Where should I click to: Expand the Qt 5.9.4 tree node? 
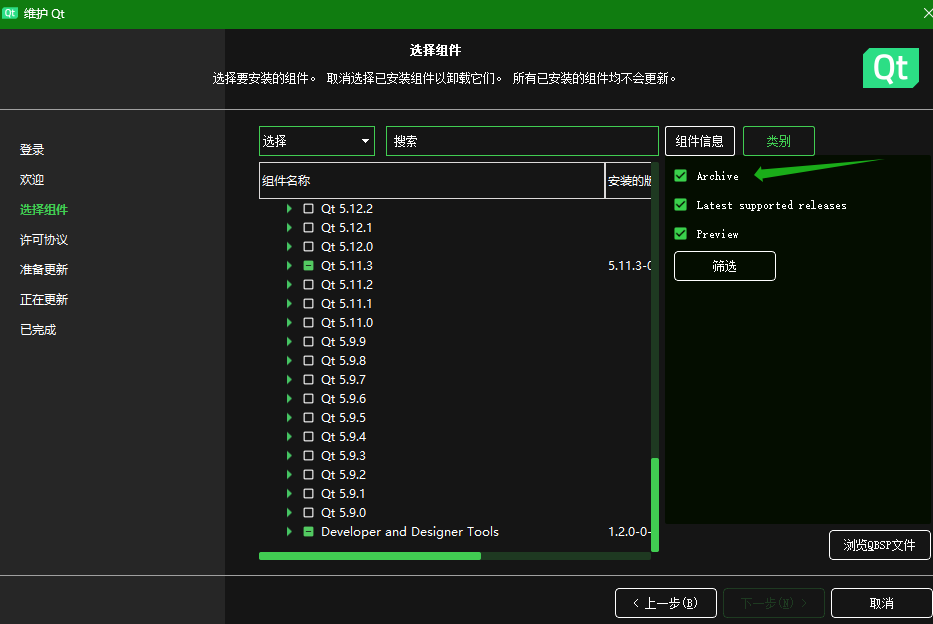tap(289, 437)
